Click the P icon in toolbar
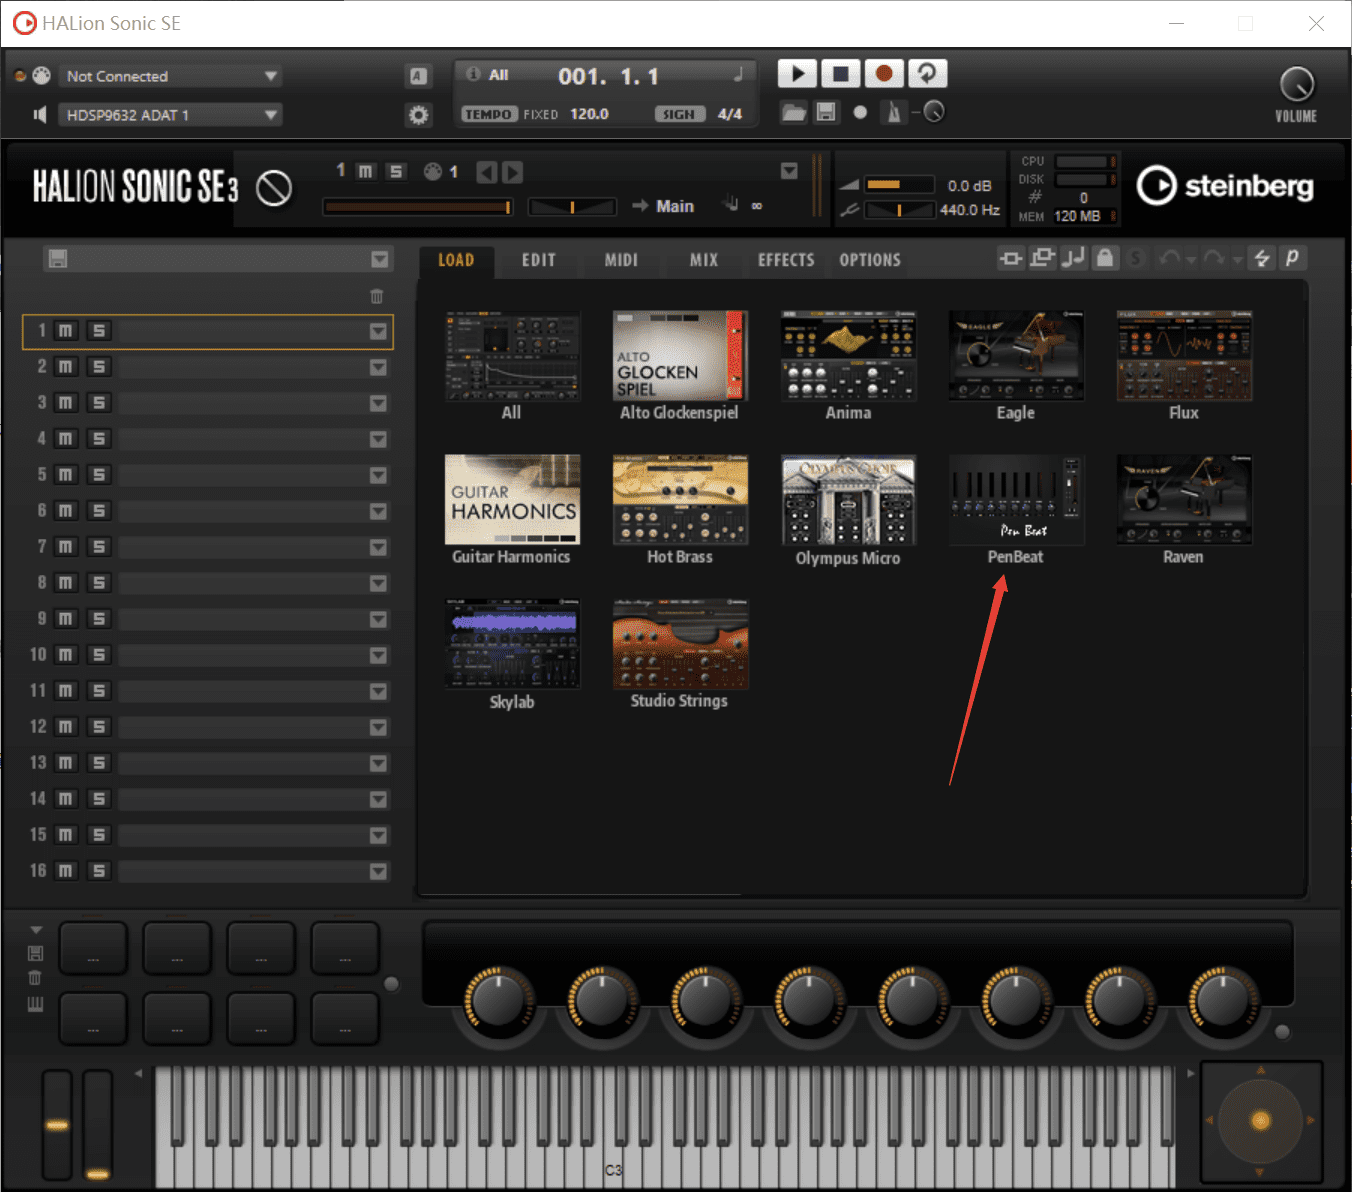Viewport: 1352px width, 1192px height. point(1293,259)
